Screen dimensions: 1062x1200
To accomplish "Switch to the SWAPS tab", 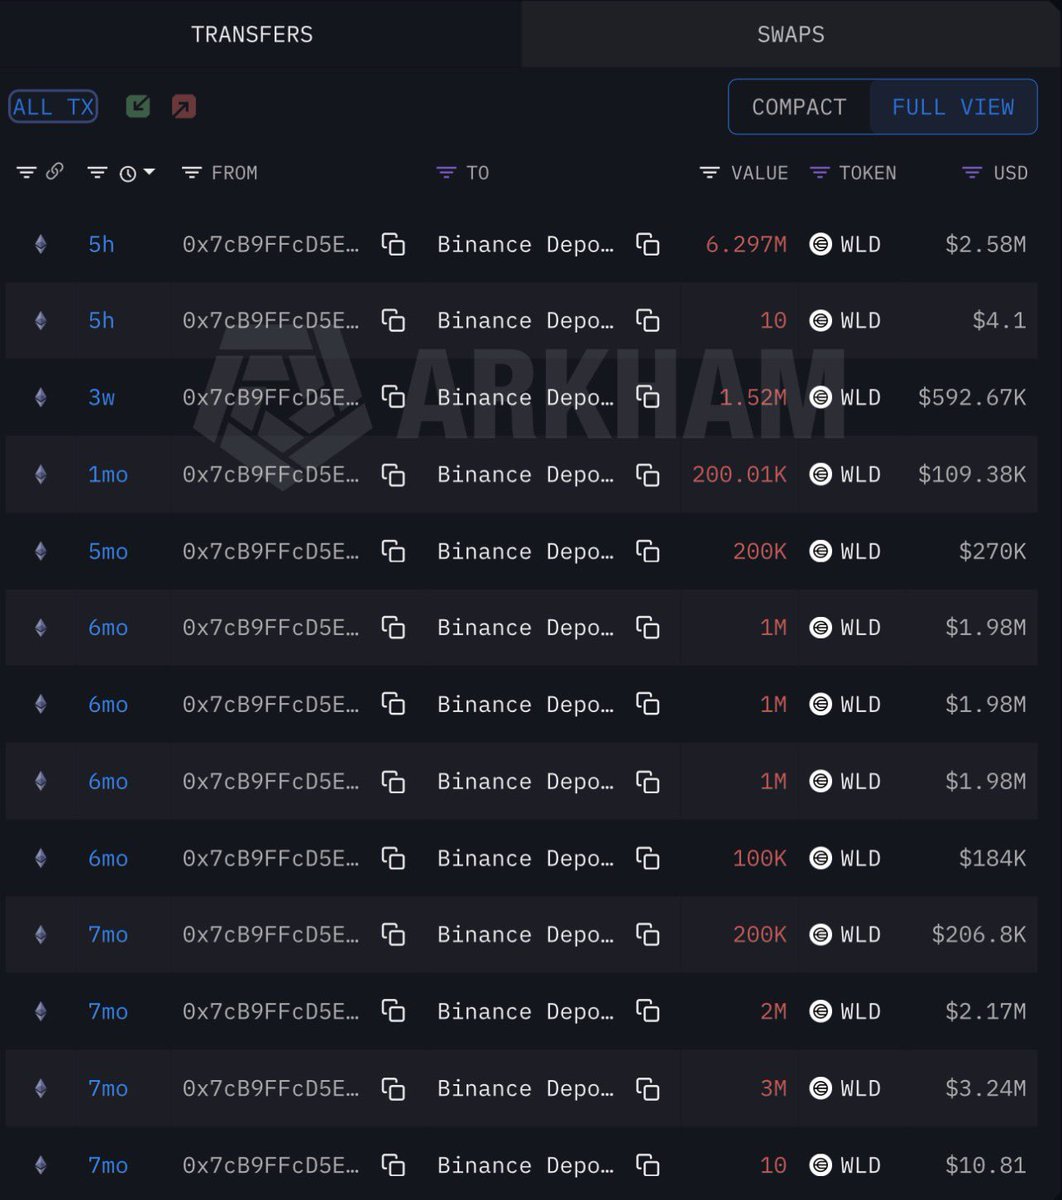I will 790,34.
